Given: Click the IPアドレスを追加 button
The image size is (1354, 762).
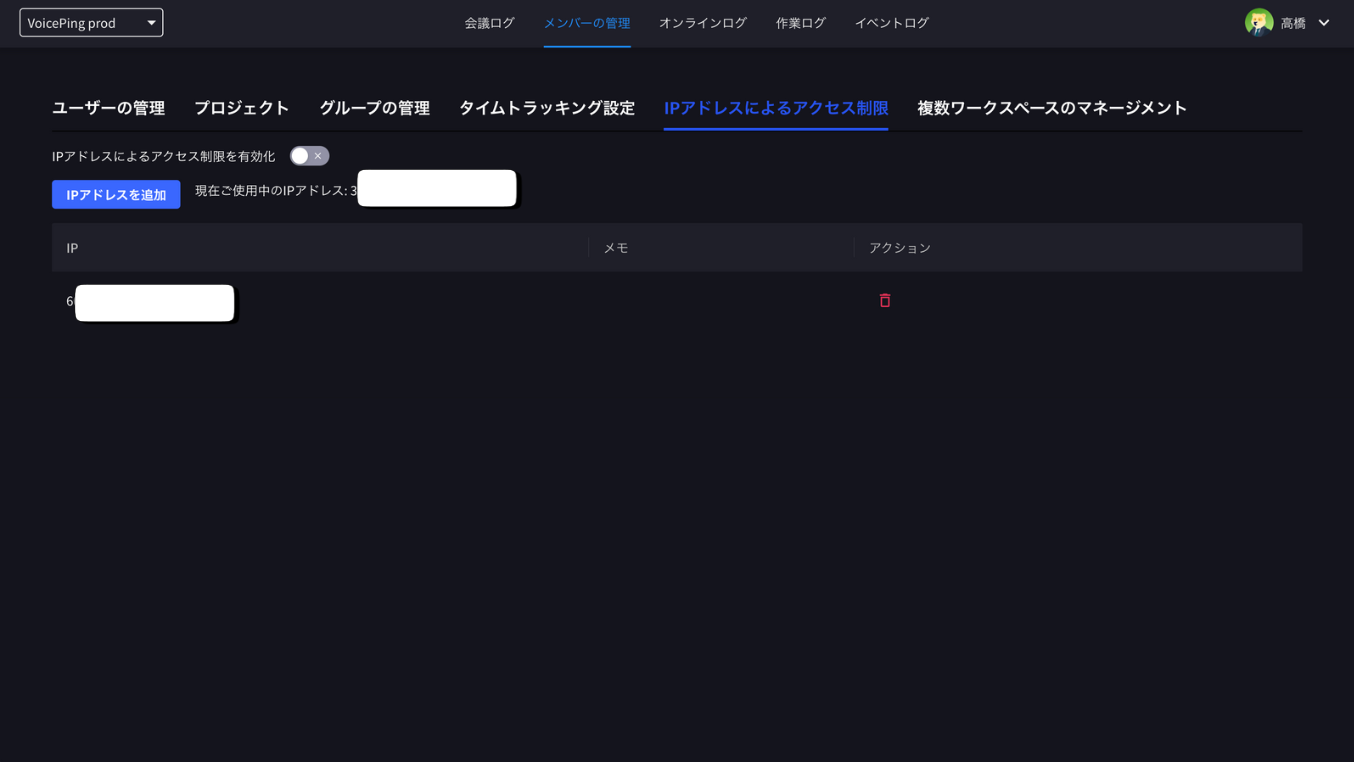Looking at the screenshot, I should (x=116, y=194).
